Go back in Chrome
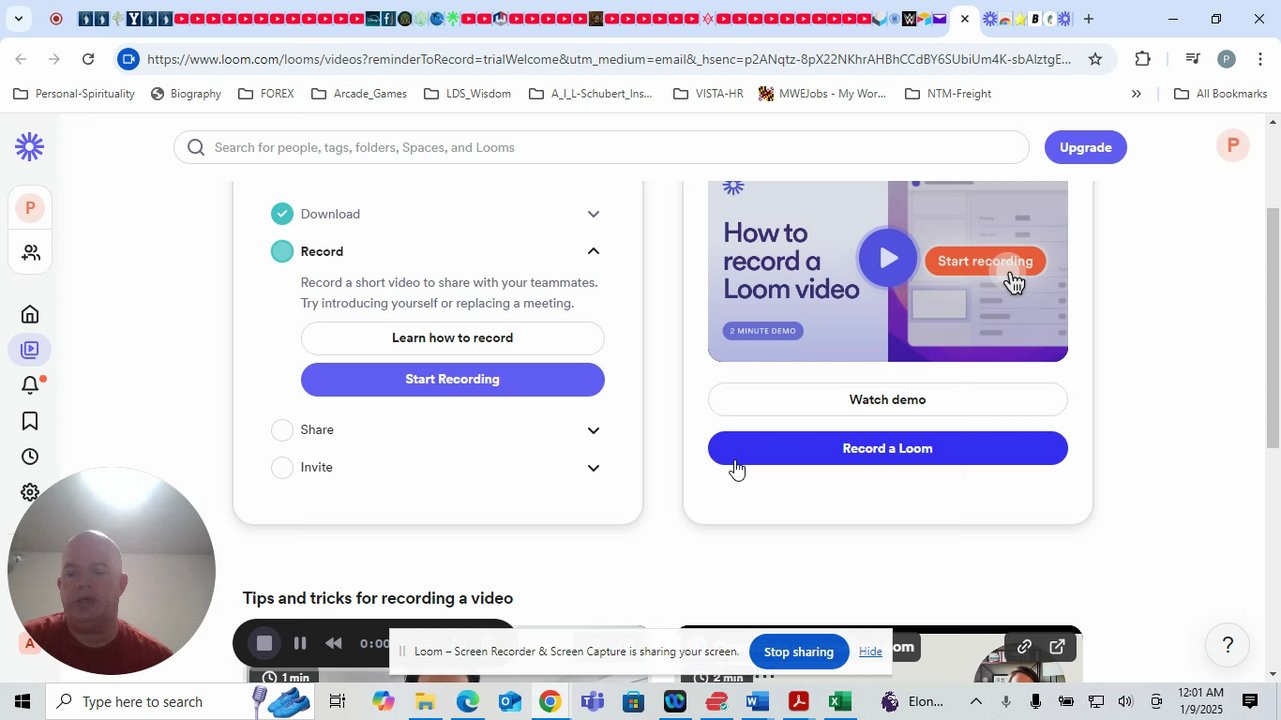This screenshot has height=720, width=1281. [21, 59]
